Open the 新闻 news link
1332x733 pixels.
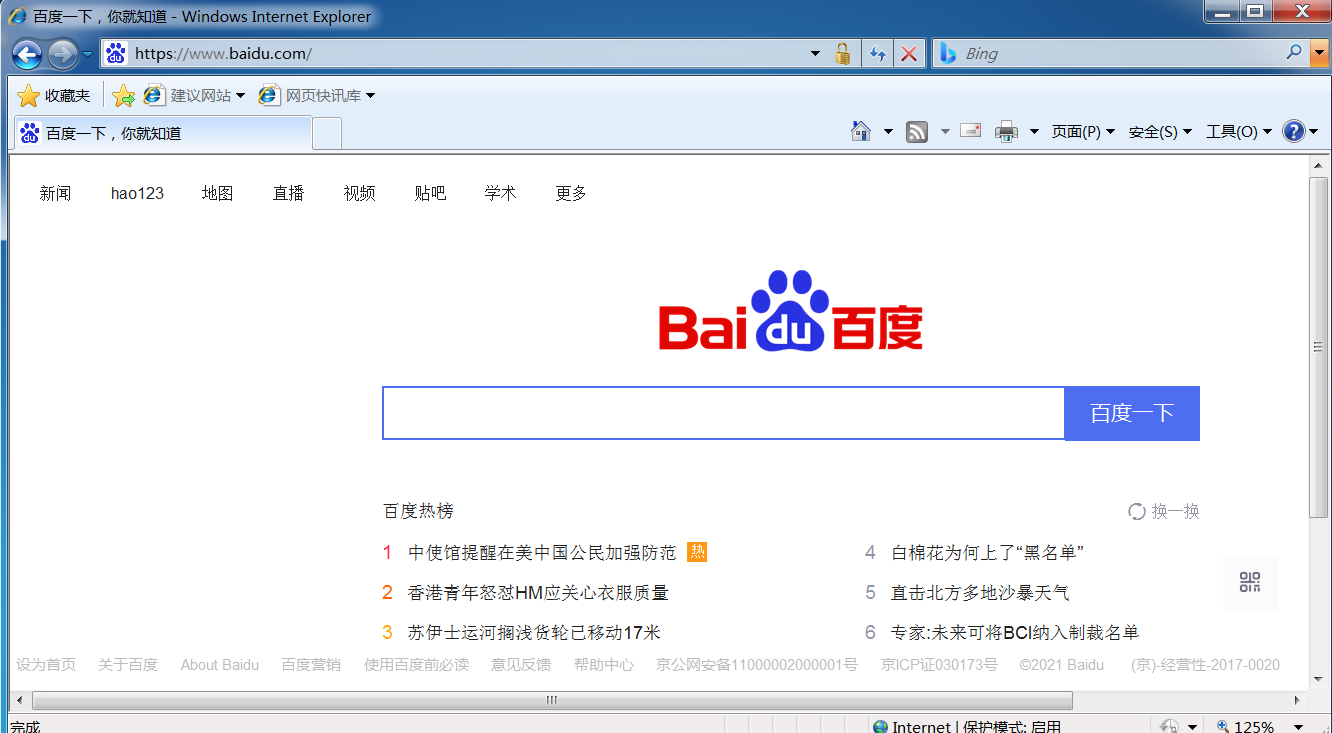coord(55,193)
